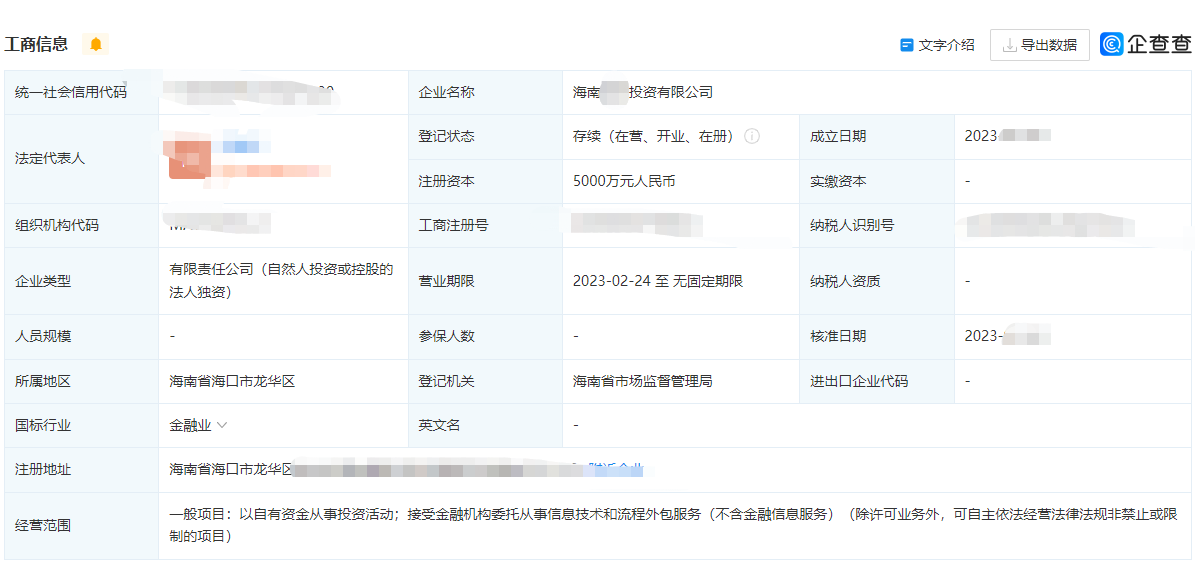
Task: Click the legal representative's avatar image
Action: point(189,159)
